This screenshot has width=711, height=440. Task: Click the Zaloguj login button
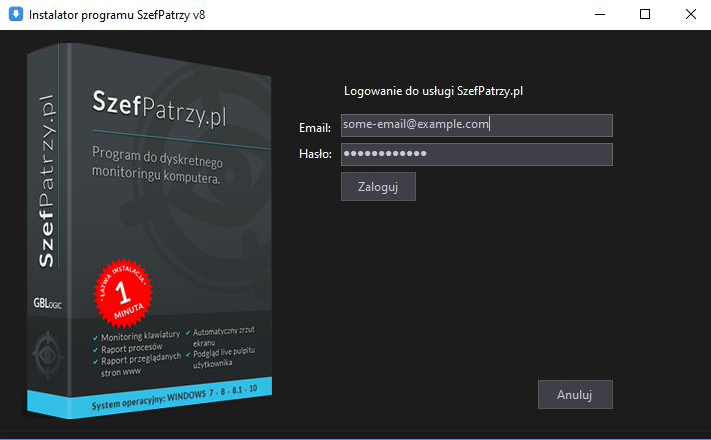pos(378,186)
